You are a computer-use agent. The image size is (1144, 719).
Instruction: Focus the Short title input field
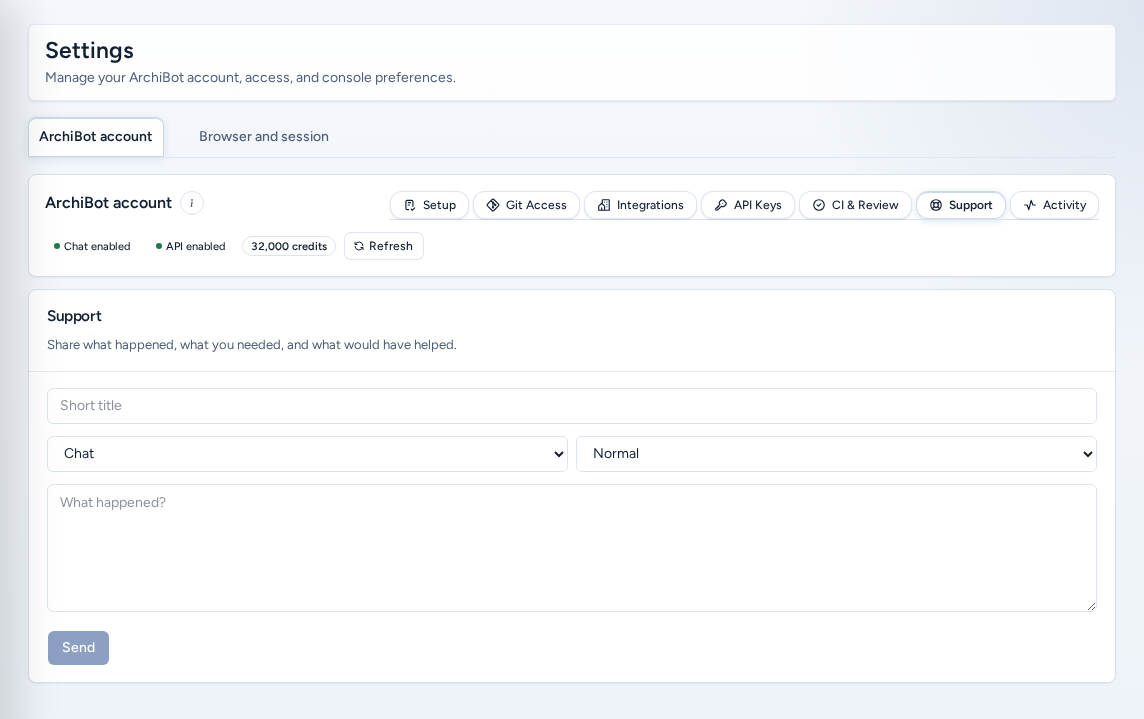tap(572, 406)
